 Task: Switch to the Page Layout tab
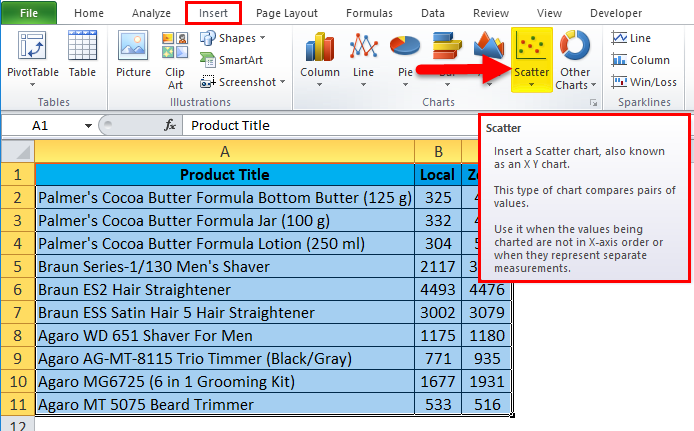(287, 13)
